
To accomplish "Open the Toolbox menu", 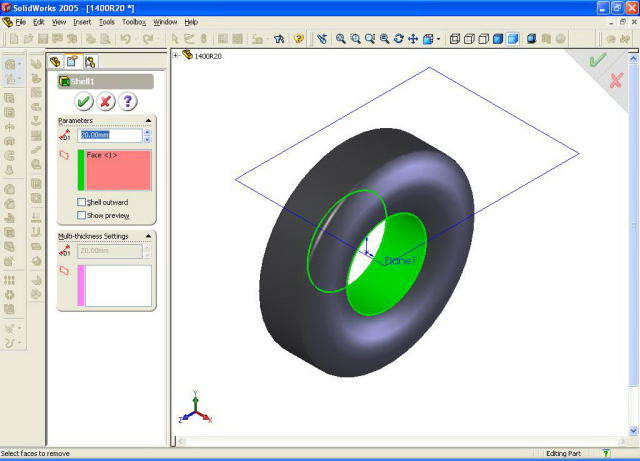I will pos(134,21).
